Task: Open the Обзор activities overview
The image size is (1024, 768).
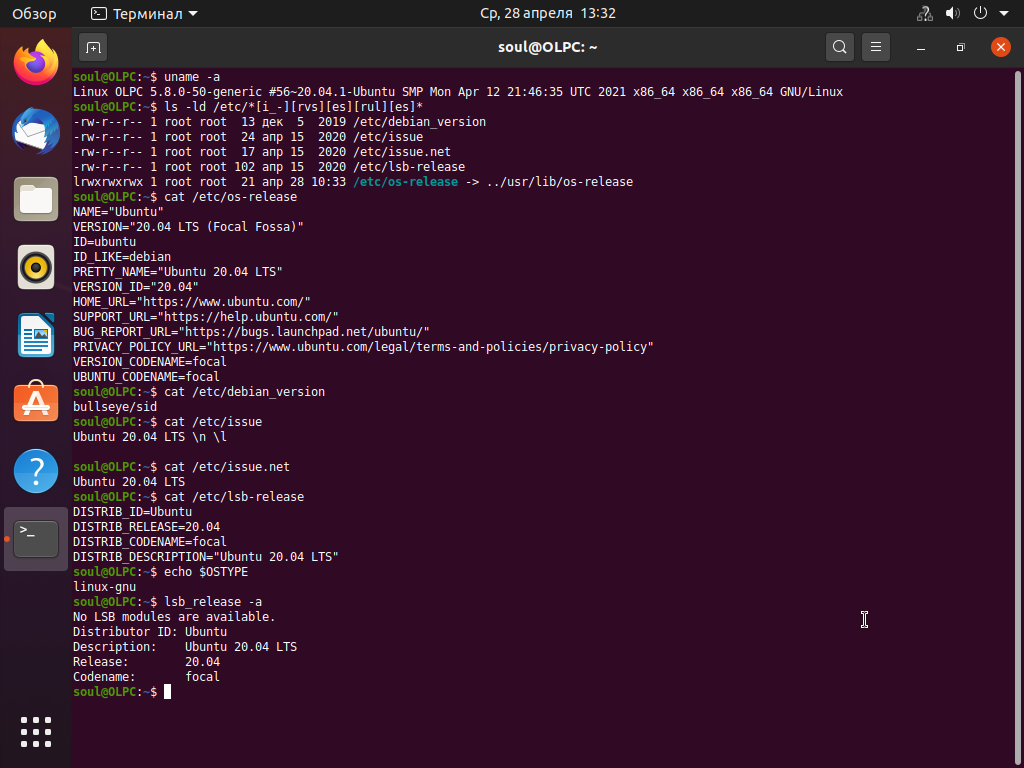Action: click(x=34, y=14)
